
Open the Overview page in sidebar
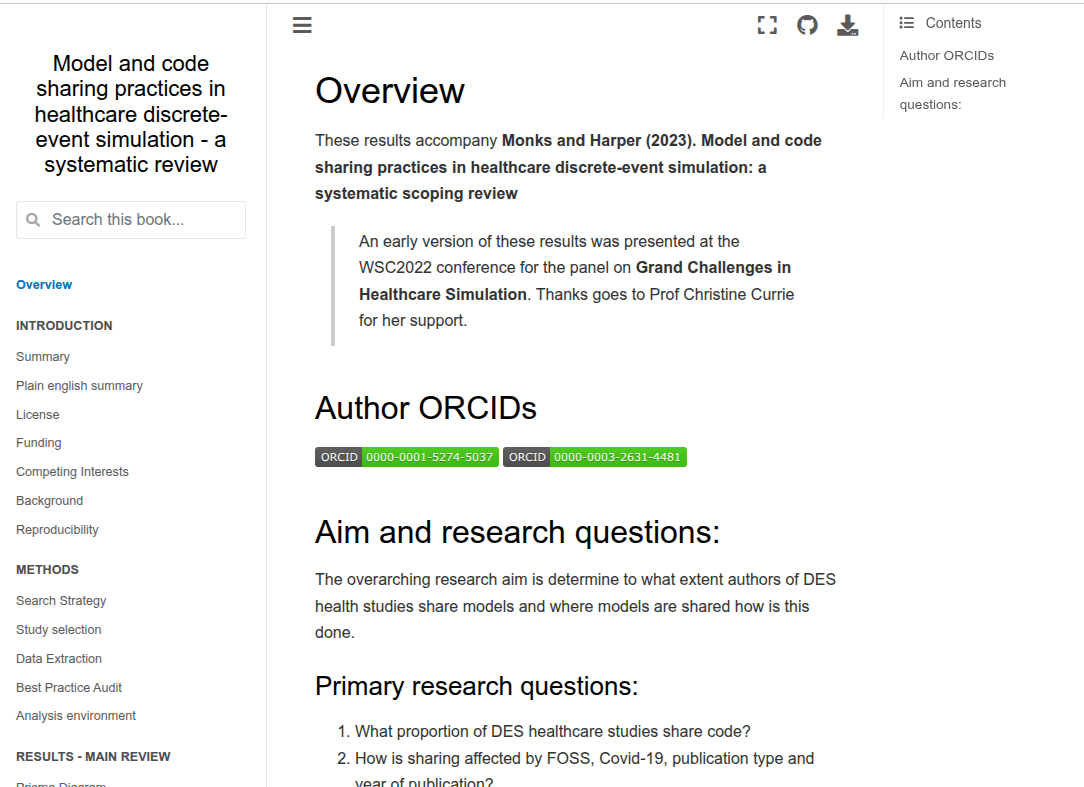[x=44, y=285]
